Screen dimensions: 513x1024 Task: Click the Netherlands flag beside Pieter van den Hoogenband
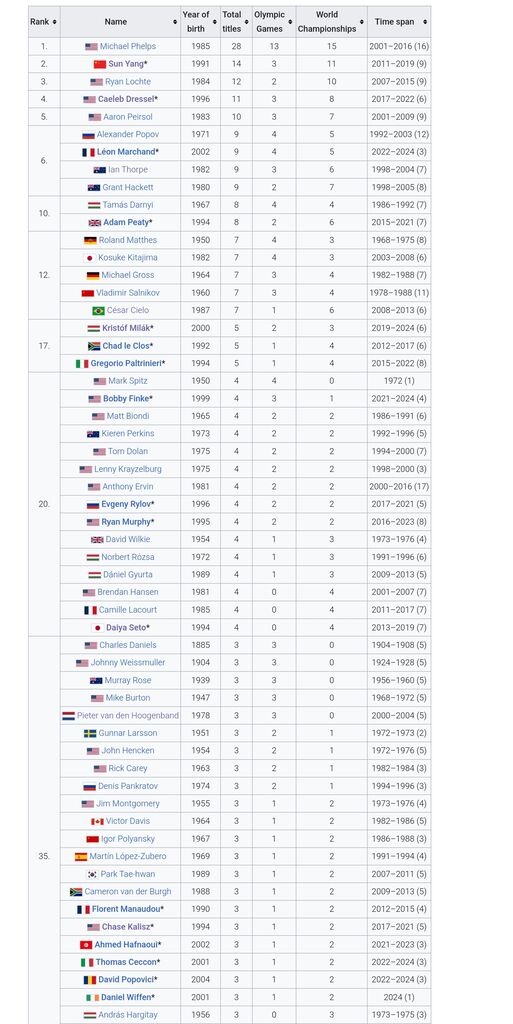coord(69,716)
